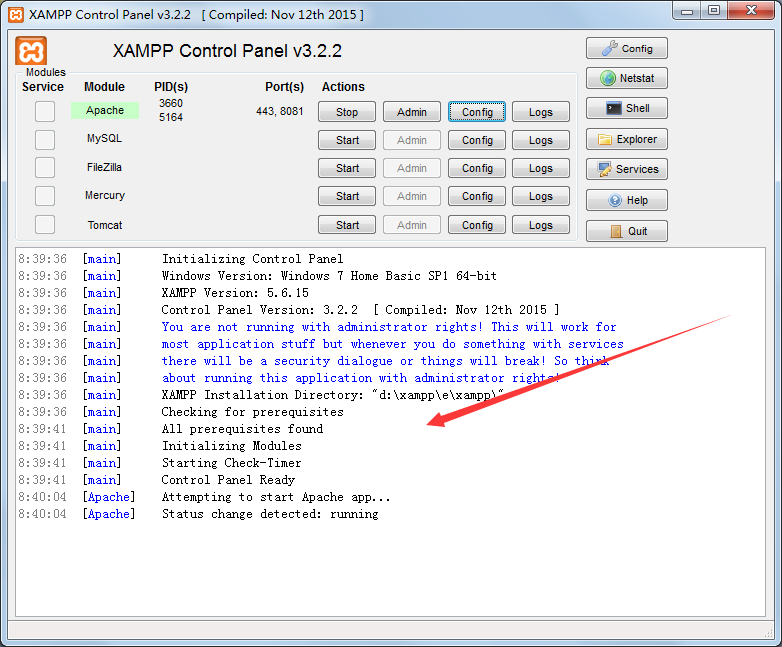Click the XAMPP Installation Directory log line

coord(333,395)
